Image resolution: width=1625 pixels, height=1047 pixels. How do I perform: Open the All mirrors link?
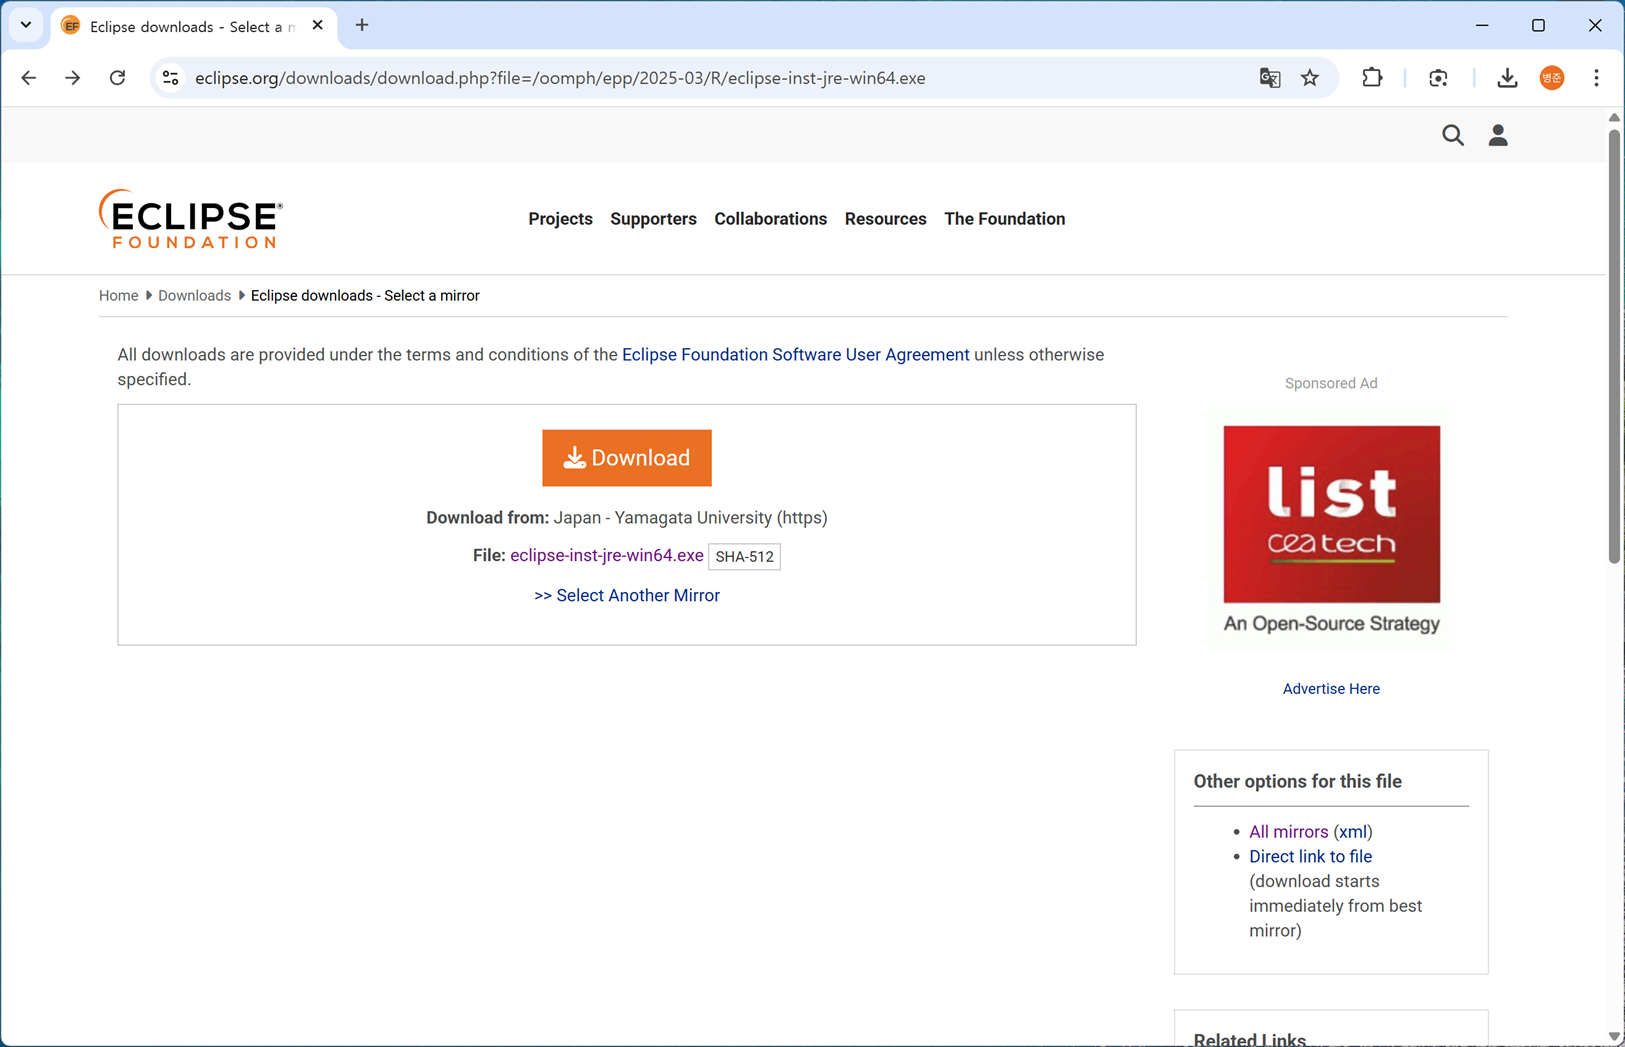1288,832
